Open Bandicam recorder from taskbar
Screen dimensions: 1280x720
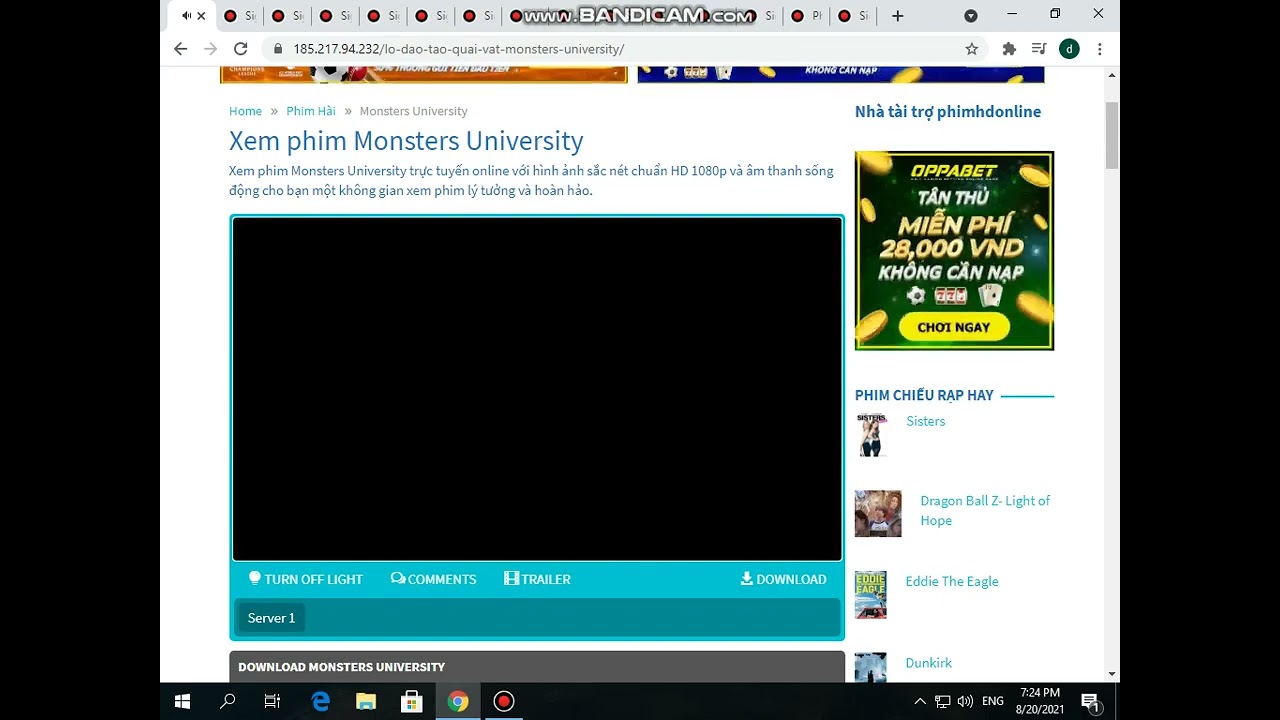tap(504, 701)
